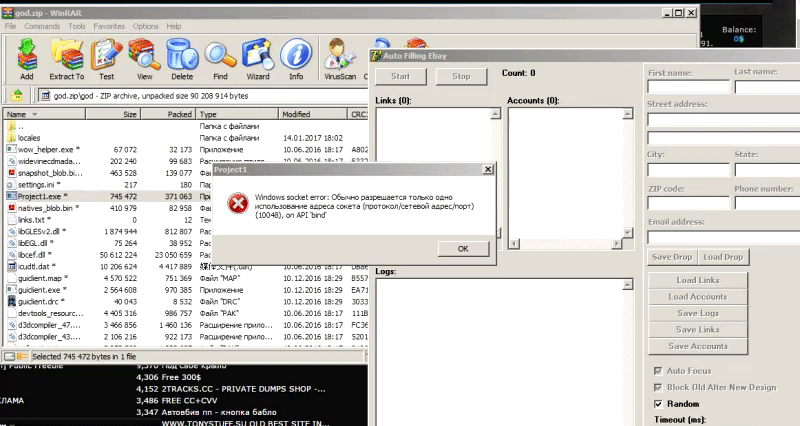Click the Find magnifier icon

coord(220,59)
